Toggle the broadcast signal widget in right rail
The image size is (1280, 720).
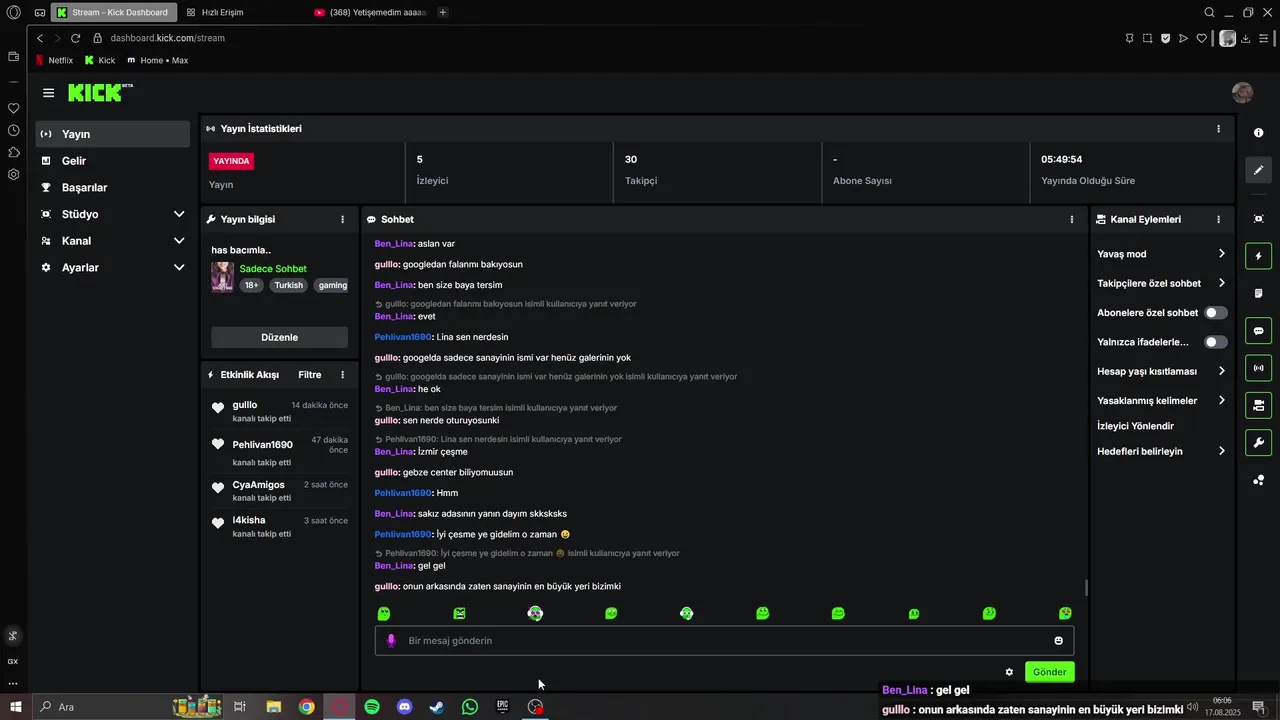click(1258, 368)
